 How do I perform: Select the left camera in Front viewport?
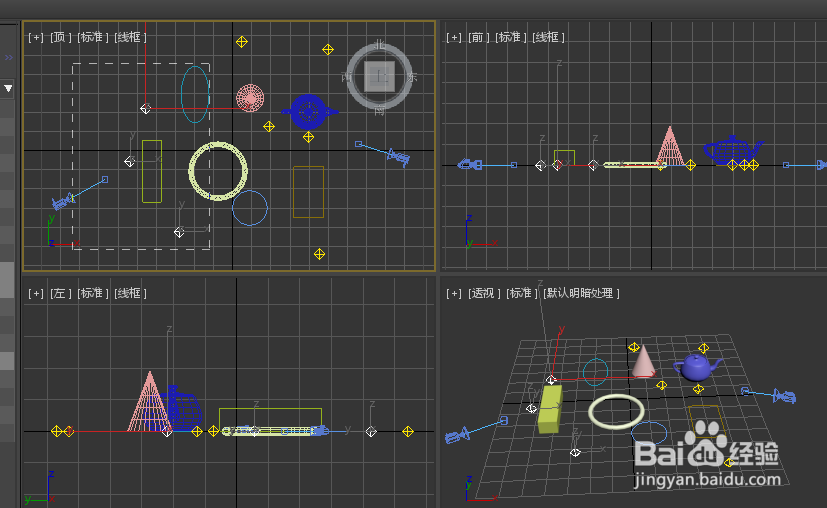[x=469, y=165]
